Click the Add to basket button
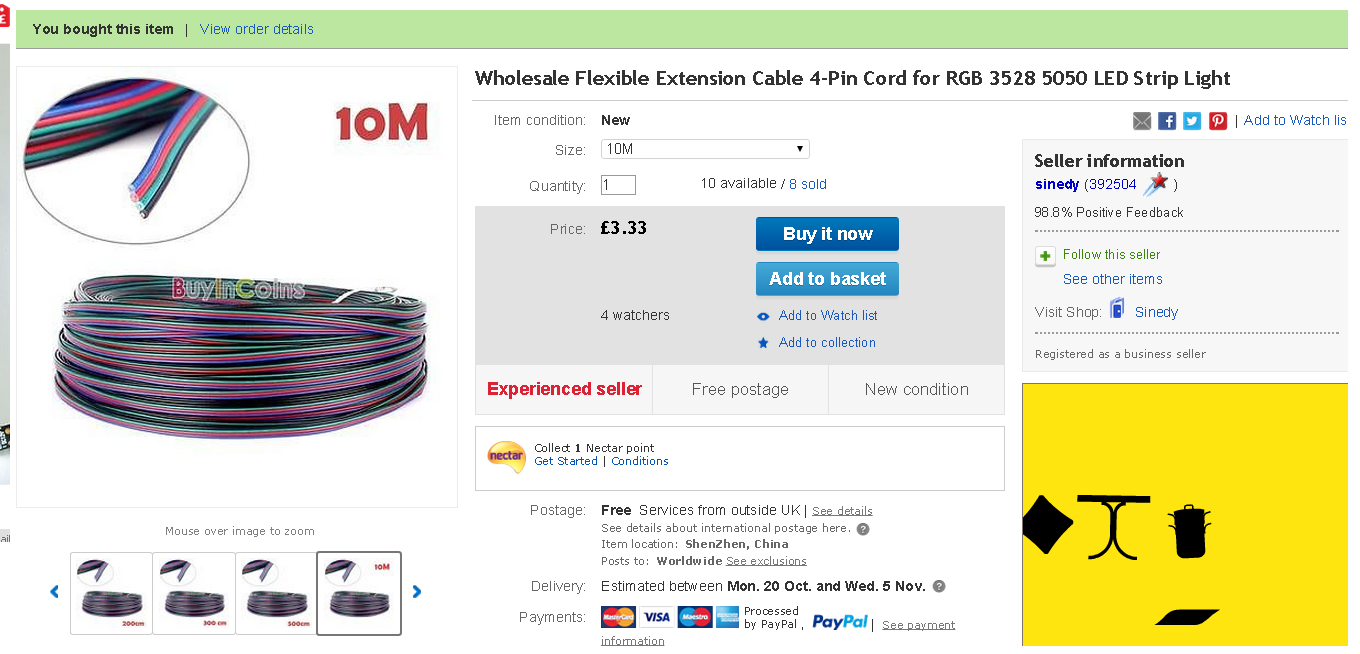This screenshot has width=1360, height=654. point(827,279)
